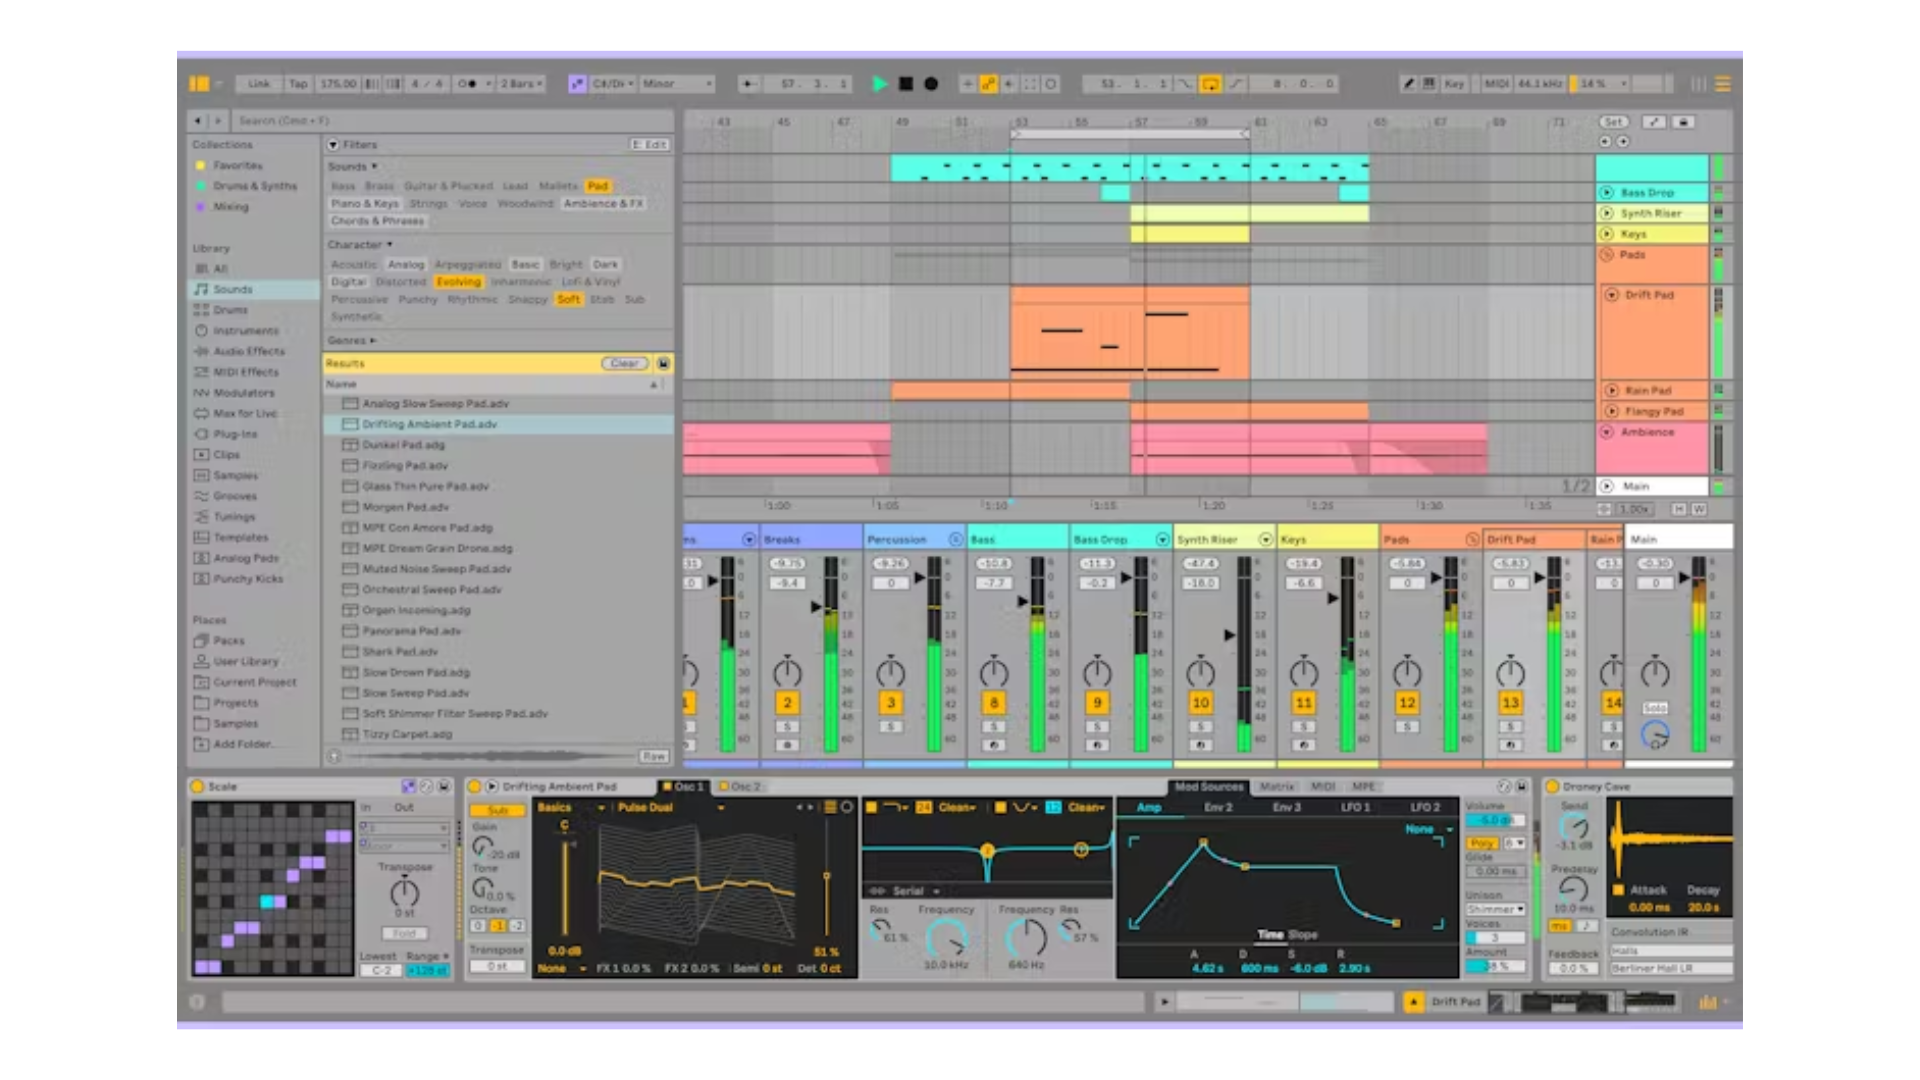Screen dimensions: 1920x1080
Task: Open the LFO 1 modulation tab
Action: tap(1355, 807)
